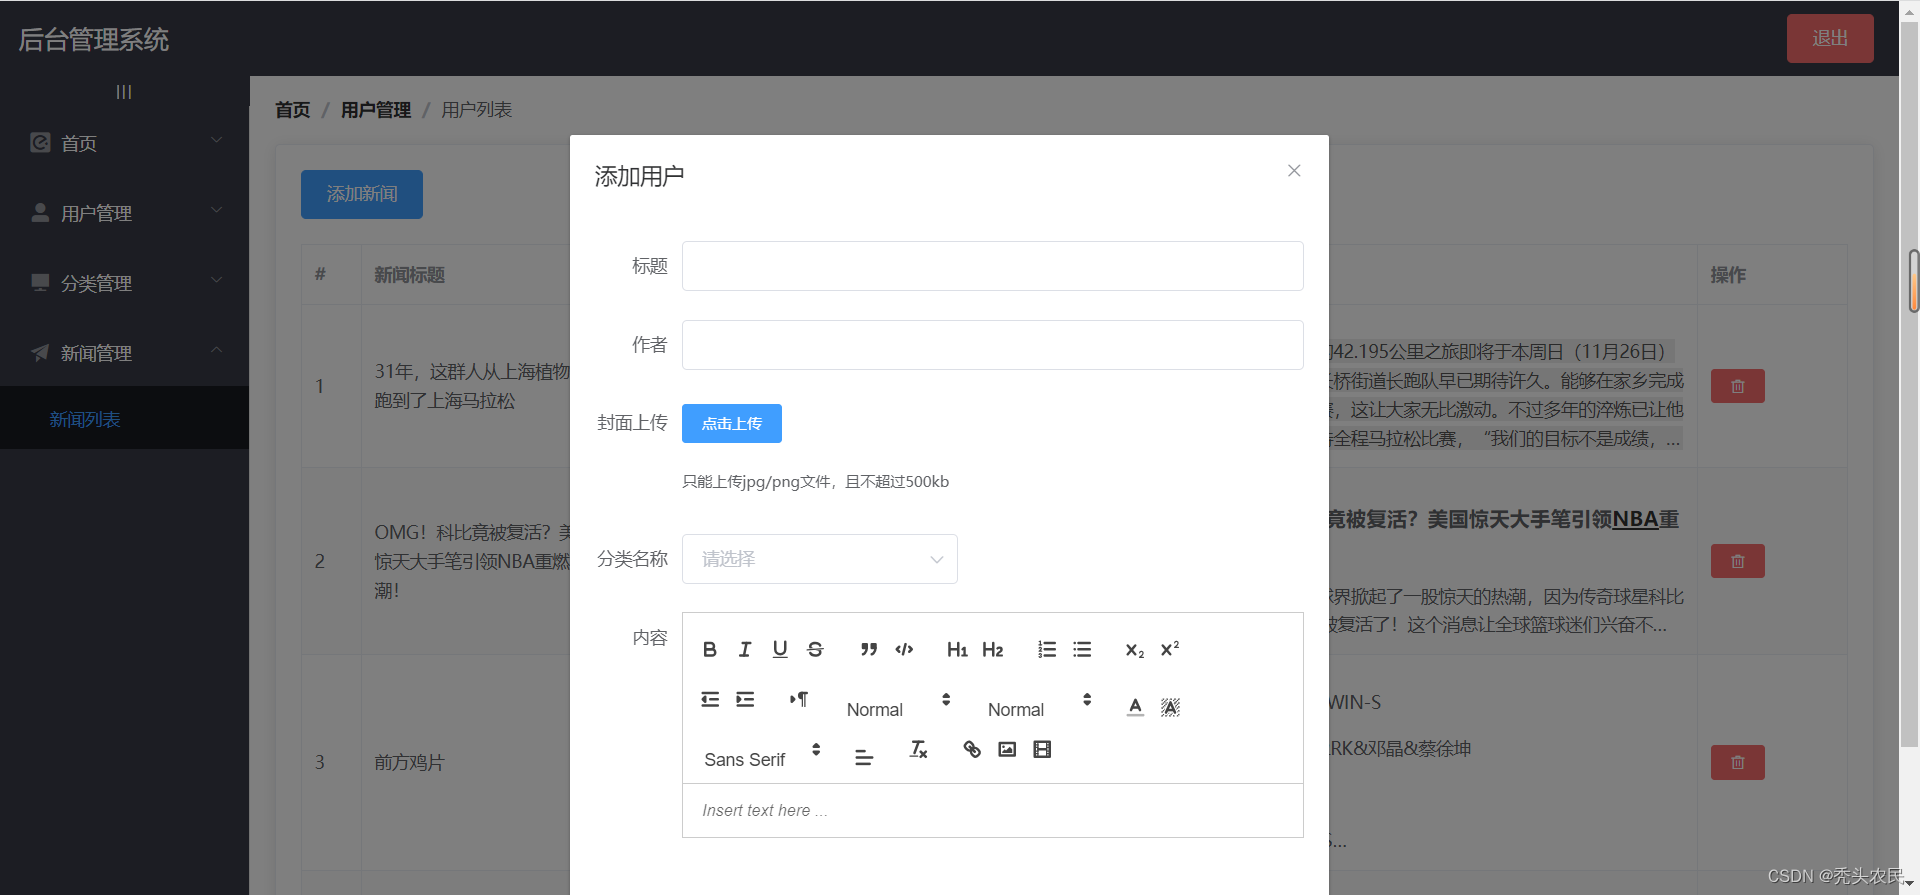Clear text formatting in the editor
Viewport: 1920px width, 895px height.
(918, 749)
